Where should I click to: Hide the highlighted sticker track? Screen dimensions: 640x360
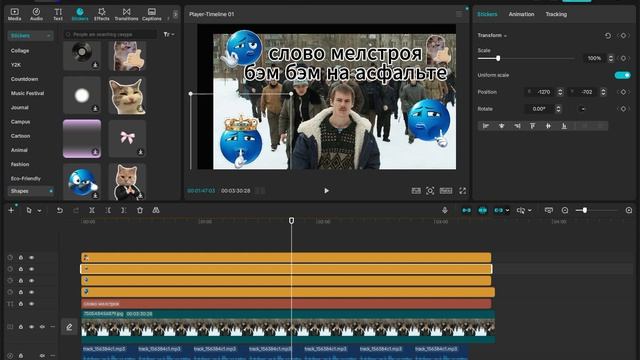click(31, 269)
